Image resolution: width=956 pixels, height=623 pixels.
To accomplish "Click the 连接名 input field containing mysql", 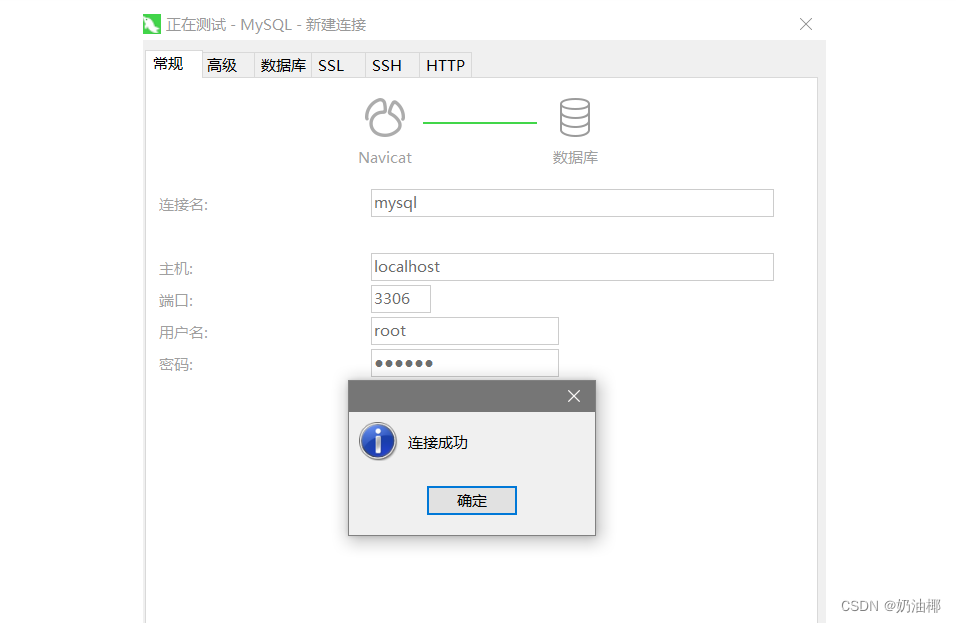I will click(572, 203).
